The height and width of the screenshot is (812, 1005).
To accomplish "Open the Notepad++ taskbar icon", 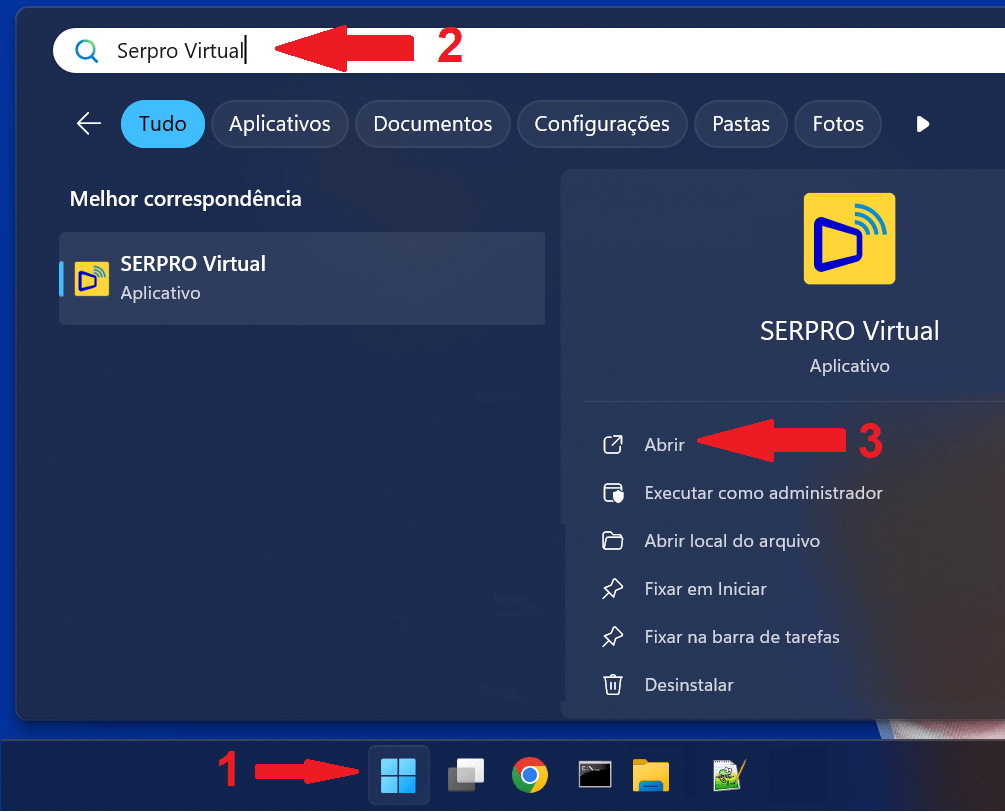I will click(x=729, y=775).
